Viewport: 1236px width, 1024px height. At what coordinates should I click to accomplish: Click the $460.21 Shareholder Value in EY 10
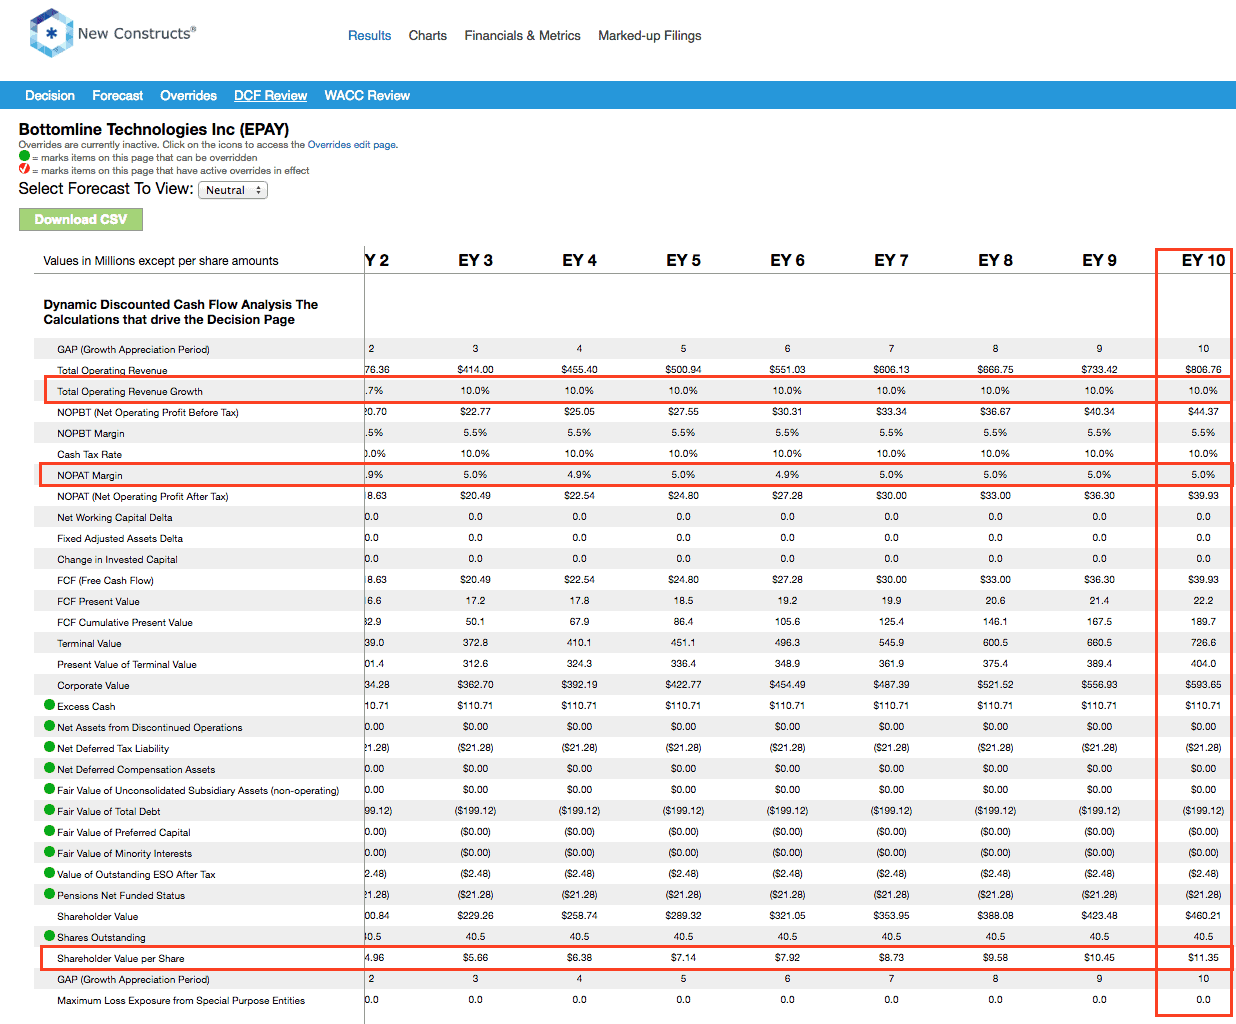1203,916
